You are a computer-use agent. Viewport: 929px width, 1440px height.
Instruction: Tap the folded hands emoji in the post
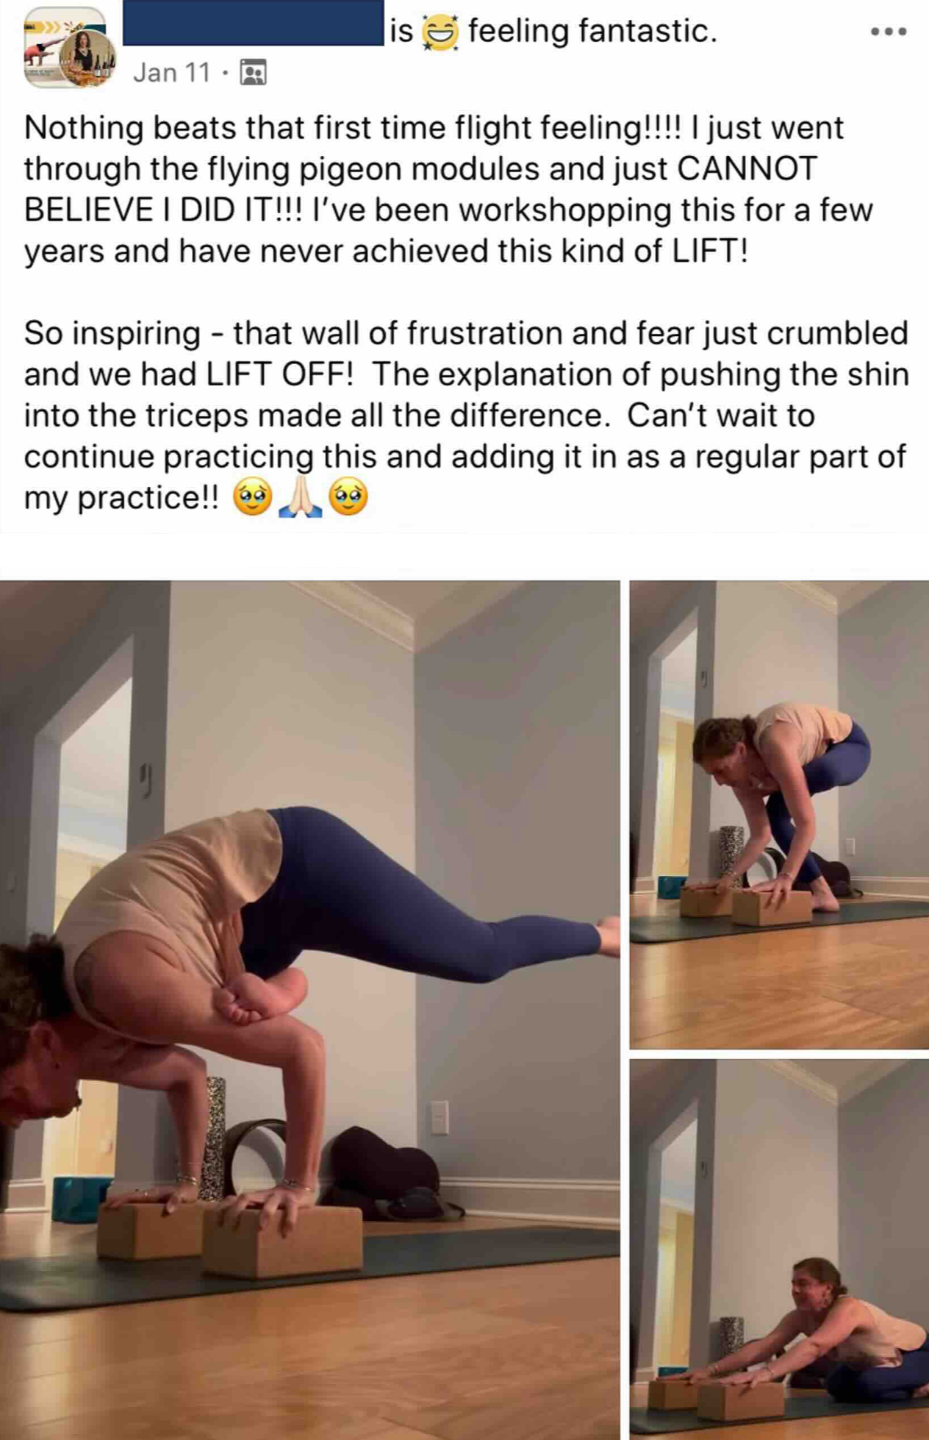(x=301, y=497)
